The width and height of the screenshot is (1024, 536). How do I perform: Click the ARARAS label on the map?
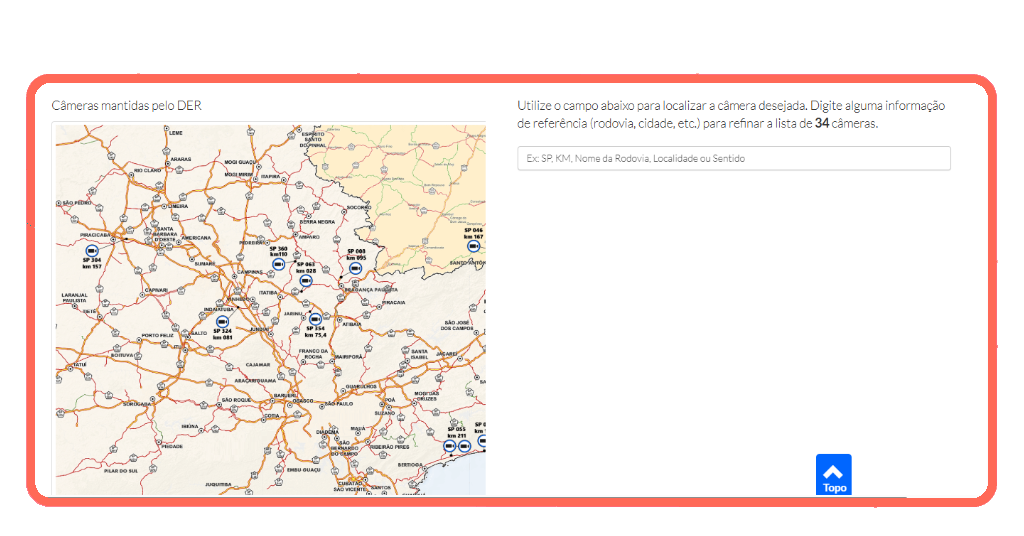click(181, 159)
